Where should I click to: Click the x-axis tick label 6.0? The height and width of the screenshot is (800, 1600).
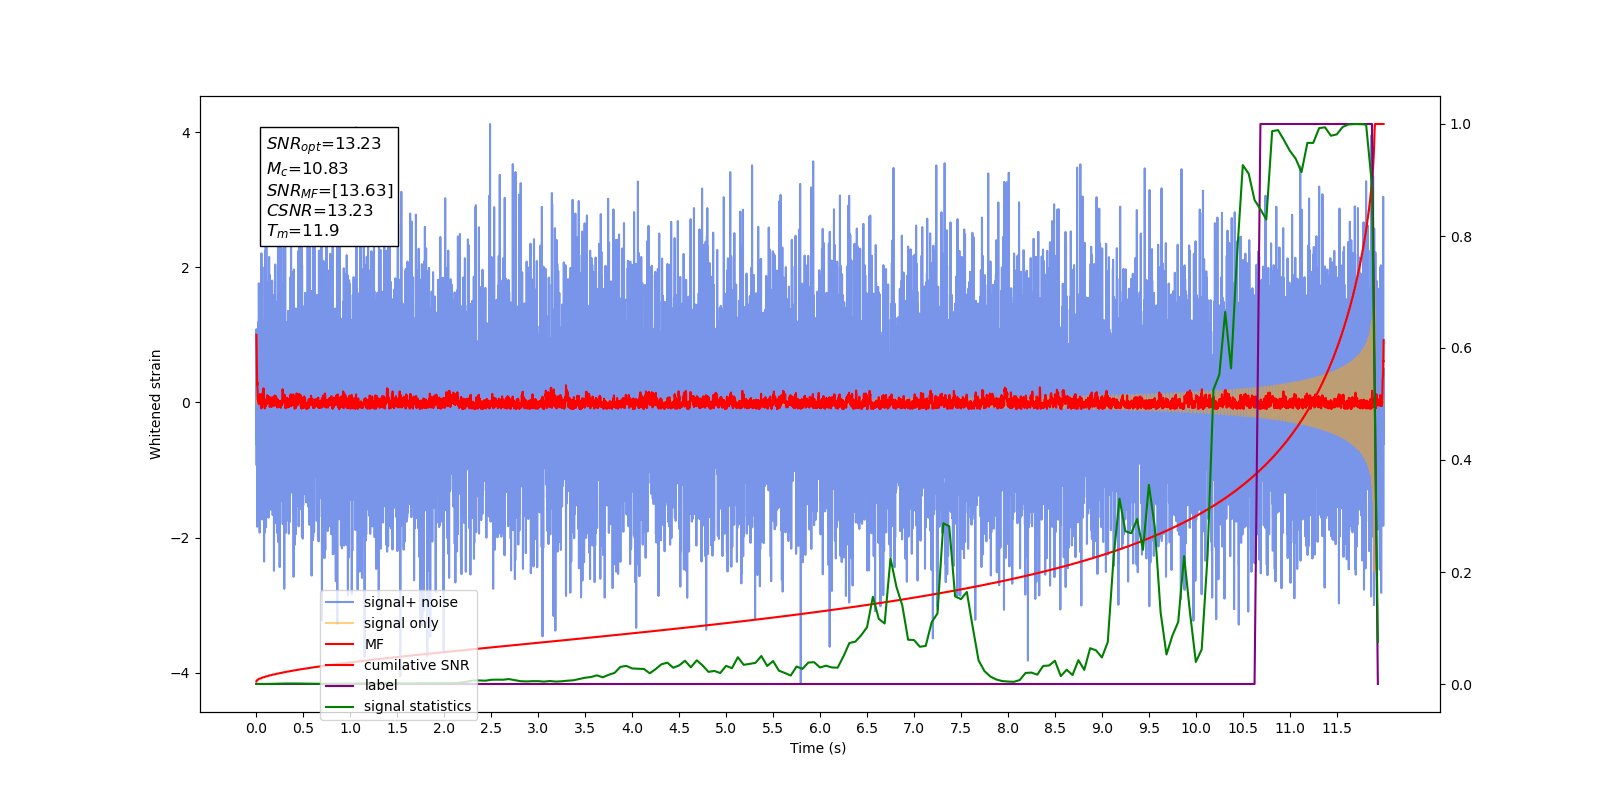820,728
